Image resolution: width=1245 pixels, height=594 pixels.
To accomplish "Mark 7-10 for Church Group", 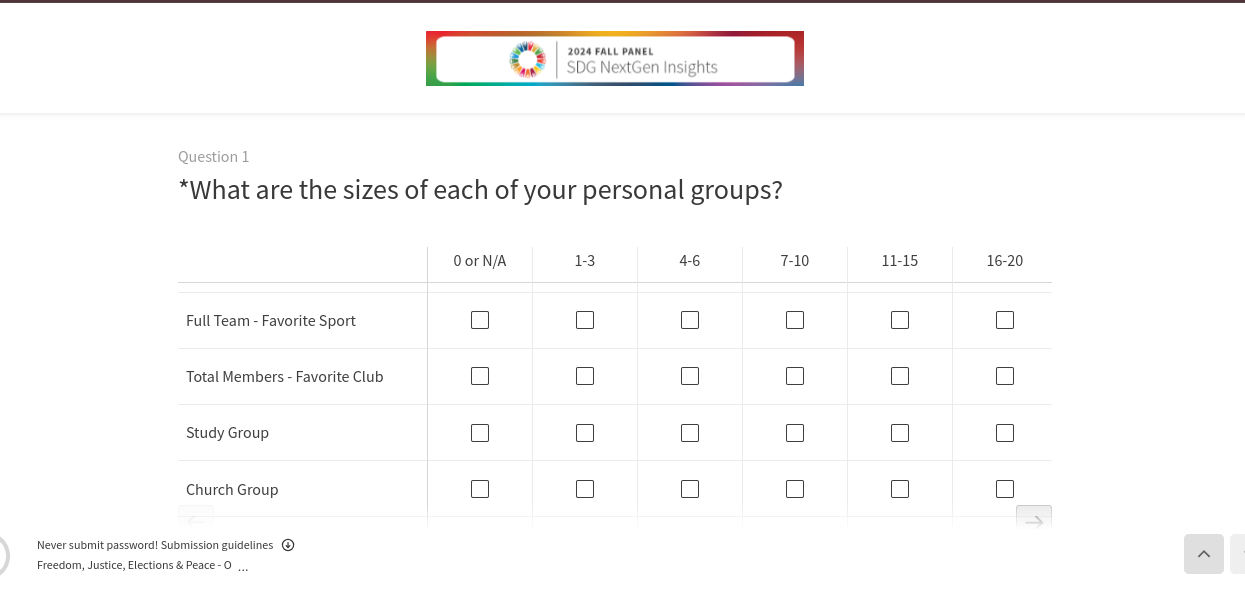I will click(x=795, y=489).
